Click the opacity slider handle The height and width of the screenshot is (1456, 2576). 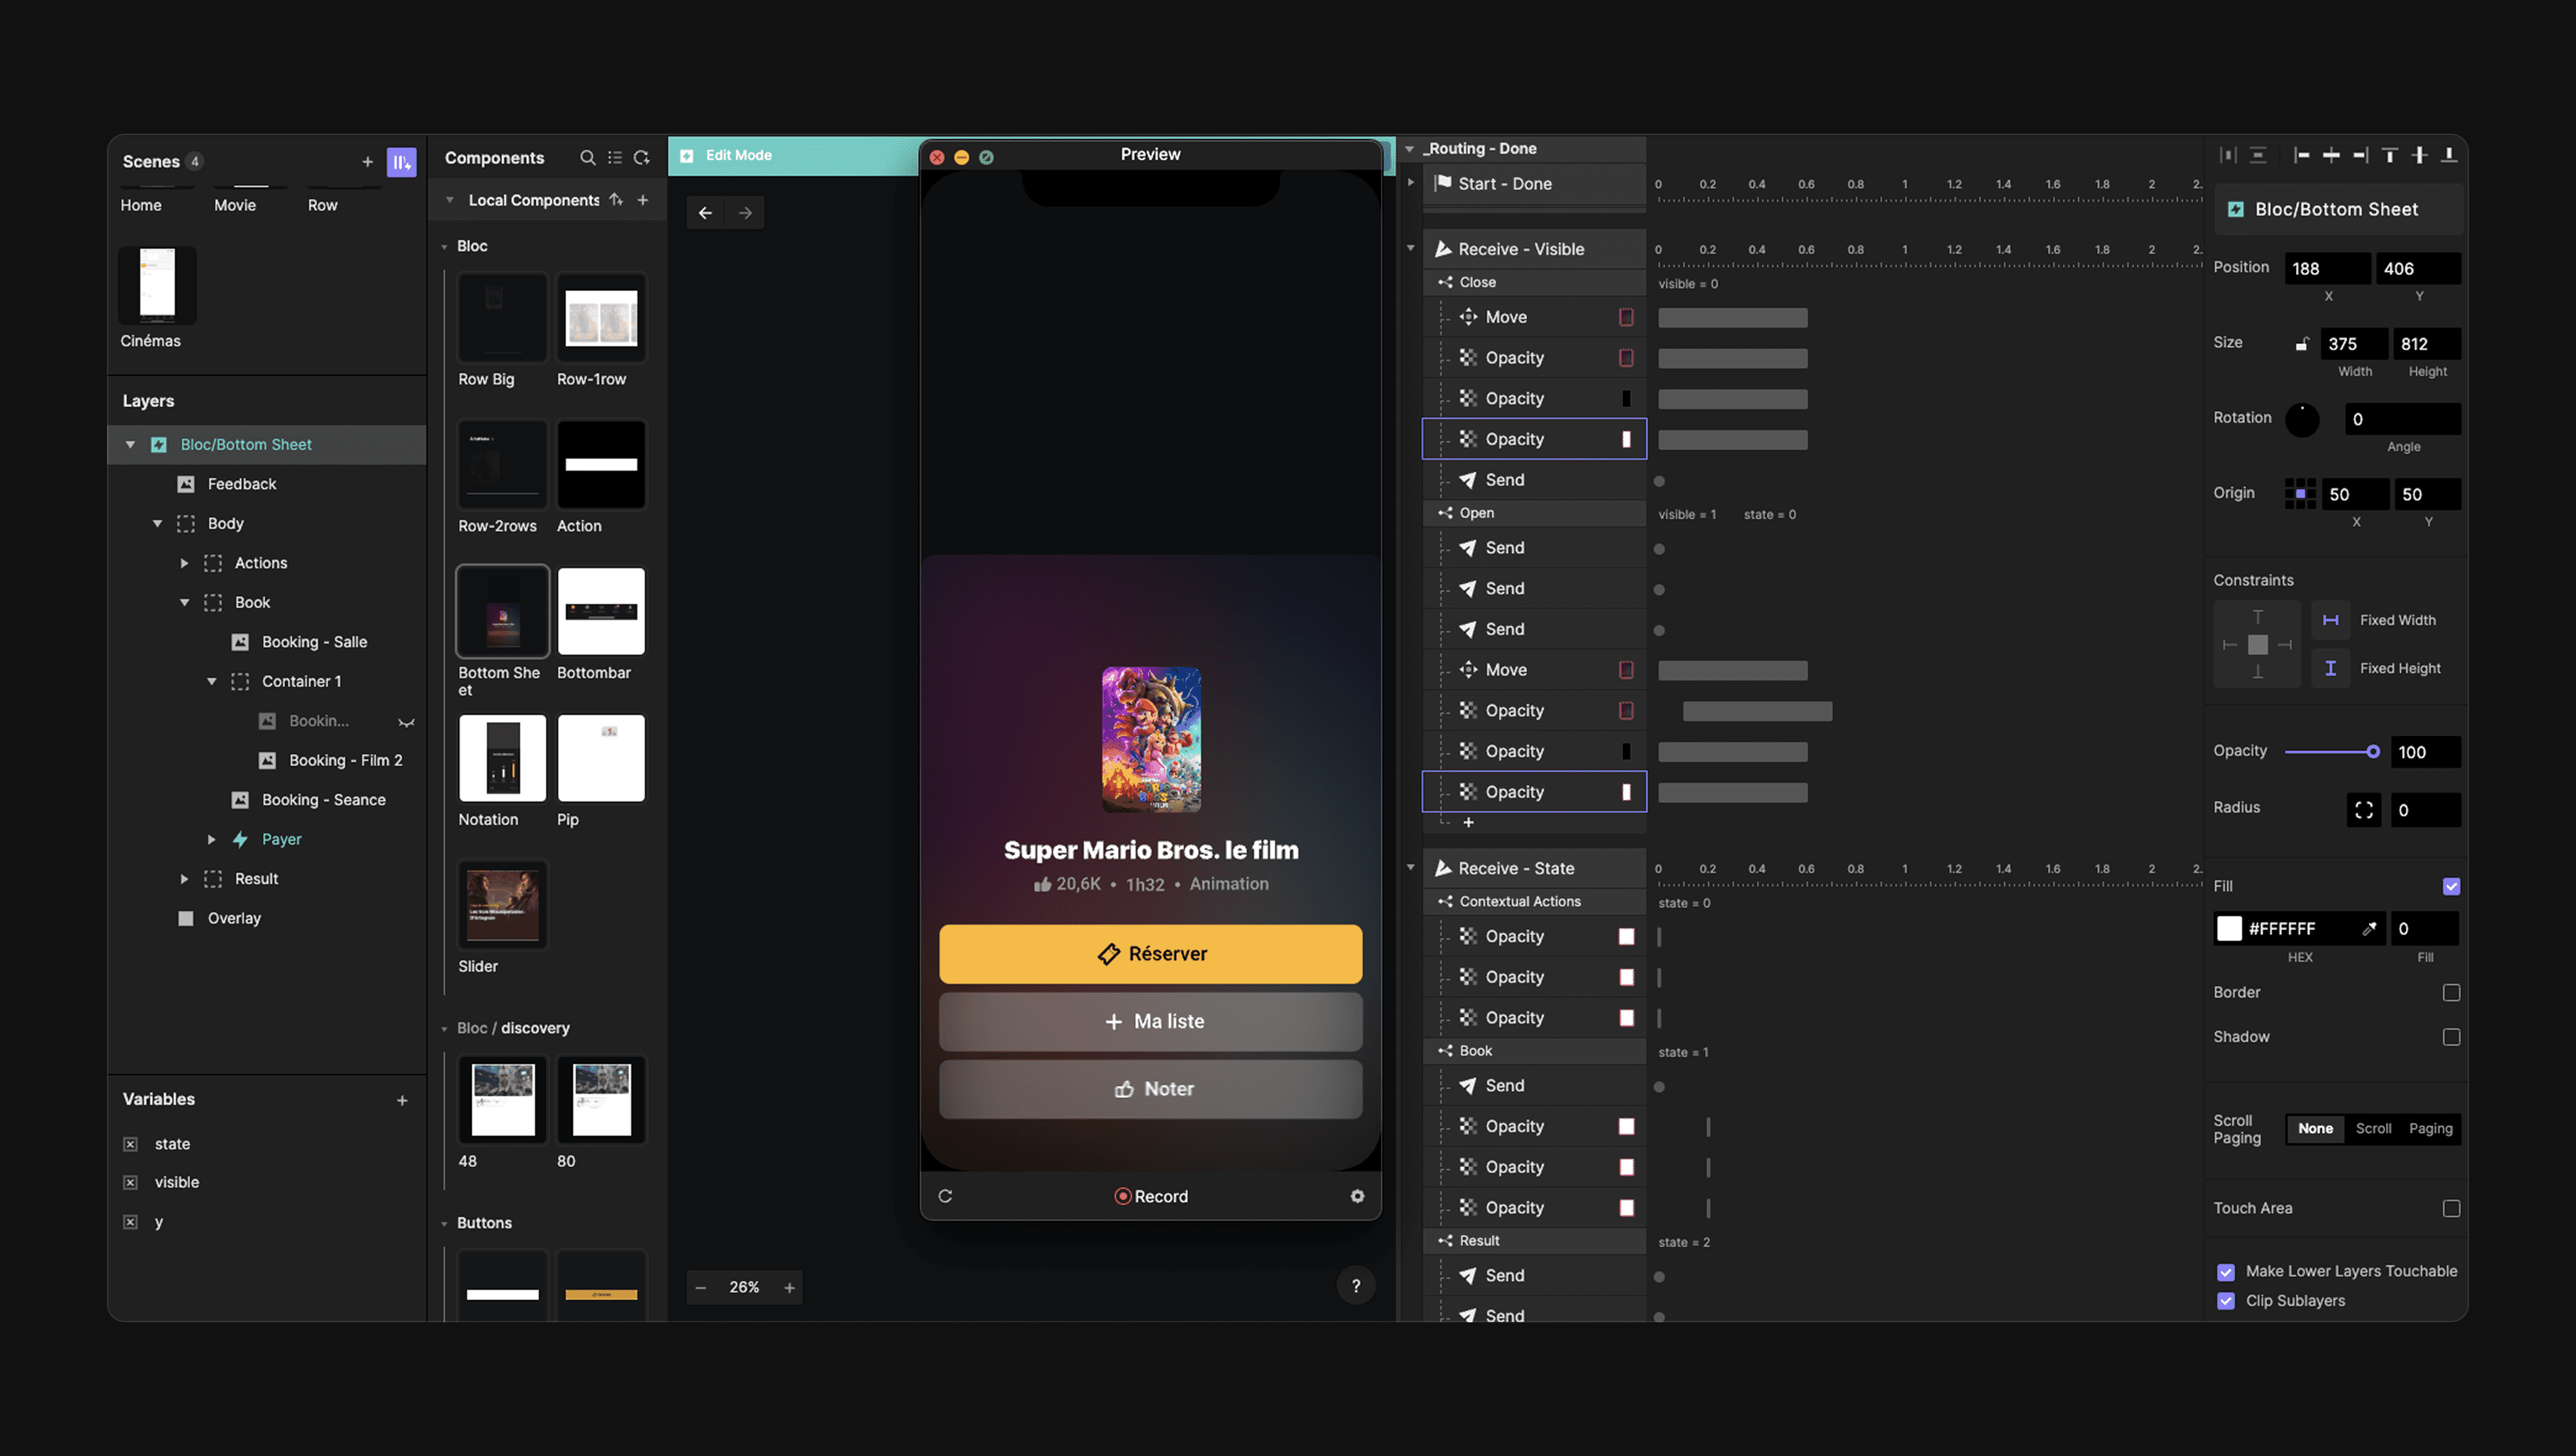(2372, 752)
